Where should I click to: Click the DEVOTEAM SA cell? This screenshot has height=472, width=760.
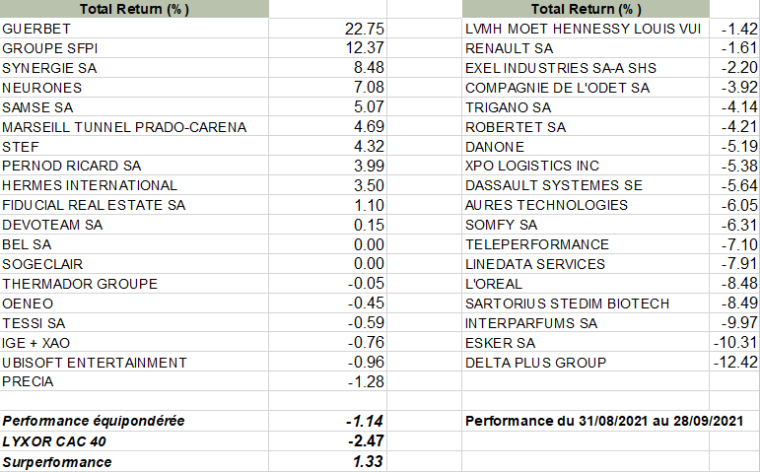click(x=134, y=225)
